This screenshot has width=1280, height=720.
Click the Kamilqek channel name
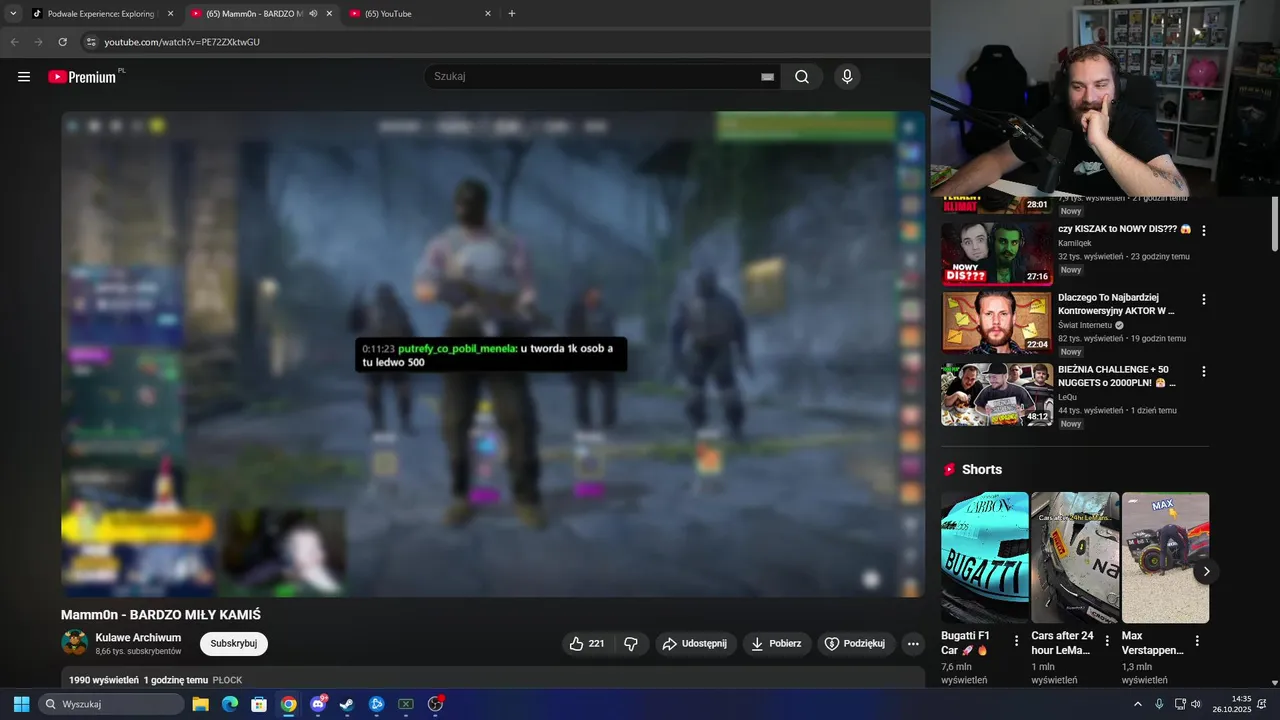[x=1075, y=243]
